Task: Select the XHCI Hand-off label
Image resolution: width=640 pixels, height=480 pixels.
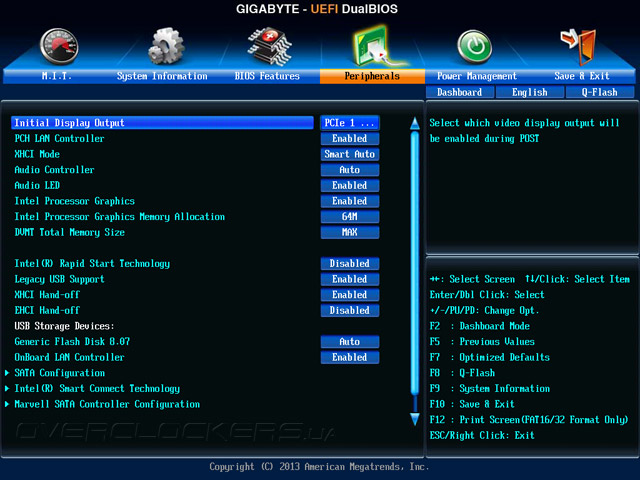Action: tap(47, 295)
